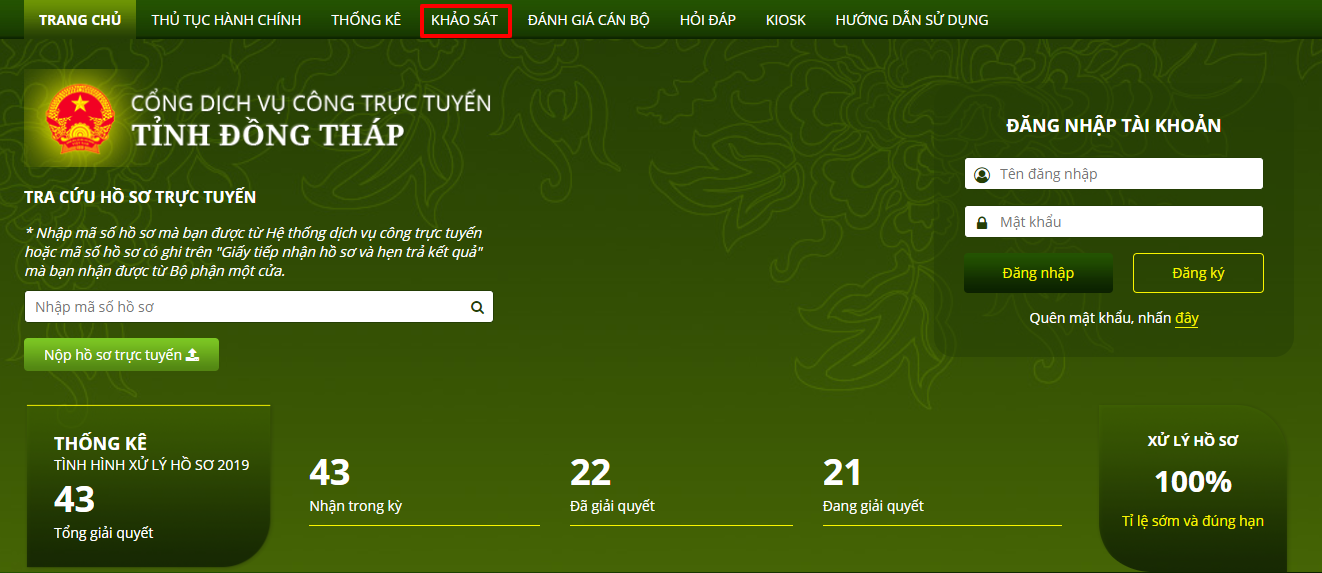The width and height of the screenshot is (1322, 573).
Task: Open the HỎI ĐÁP menu item
Action: [707, 20]
